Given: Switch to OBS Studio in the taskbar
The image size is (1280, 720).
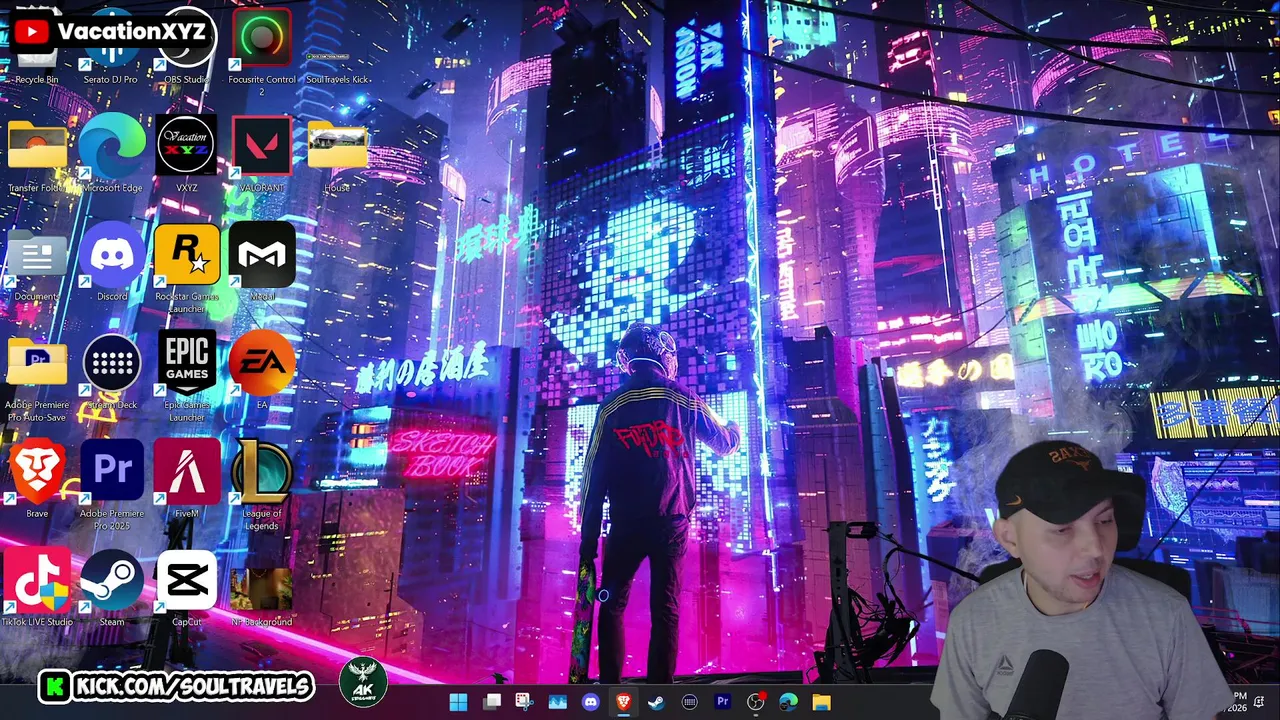Looking at the screenshot, I should coord(755,702).
